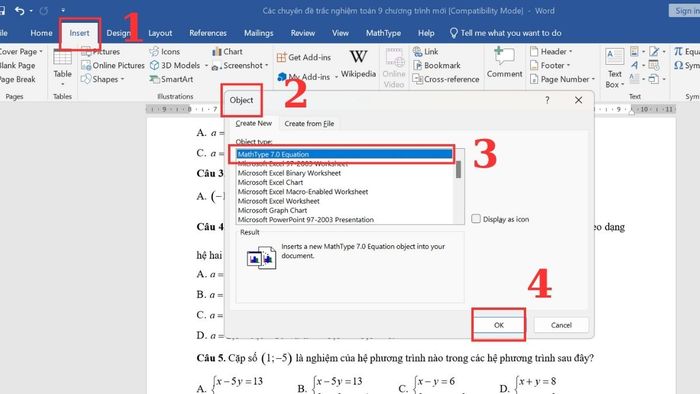Insert an Equation with pi icon
Image resolution: width=700 pixels, height=394 pixels.
tap(687, 52)
